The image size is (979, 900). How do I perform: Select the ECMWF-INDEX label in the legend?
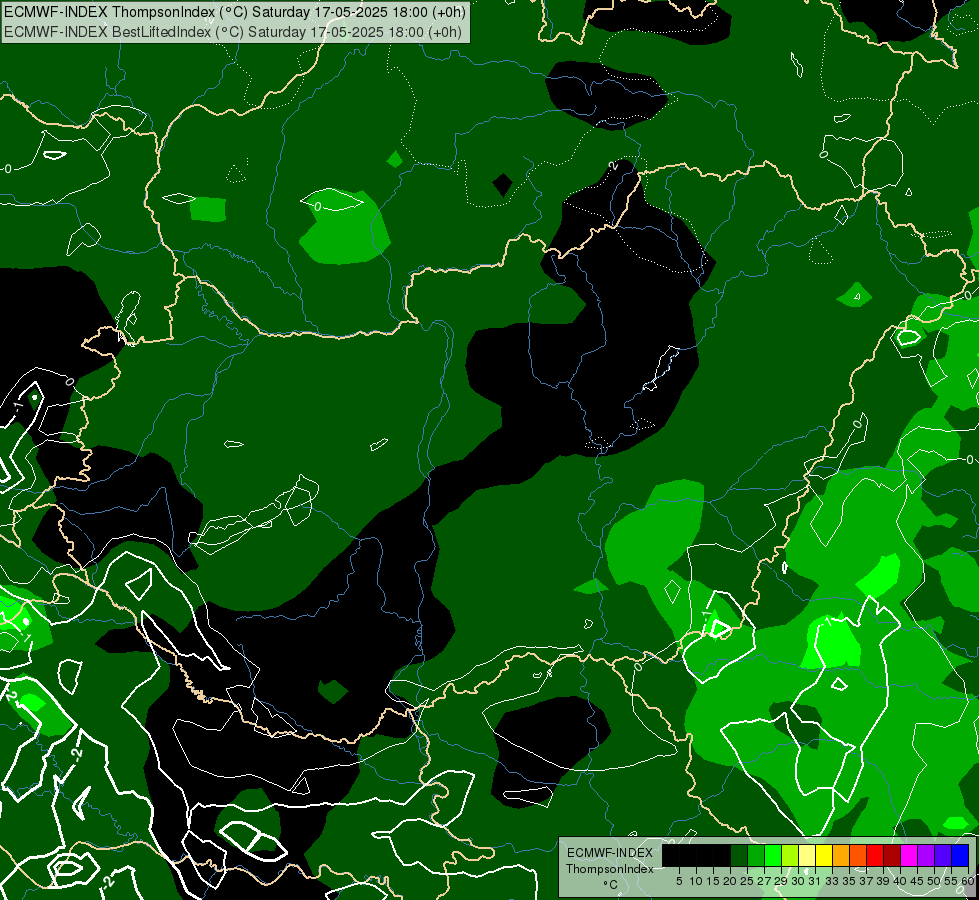point(610,853)
